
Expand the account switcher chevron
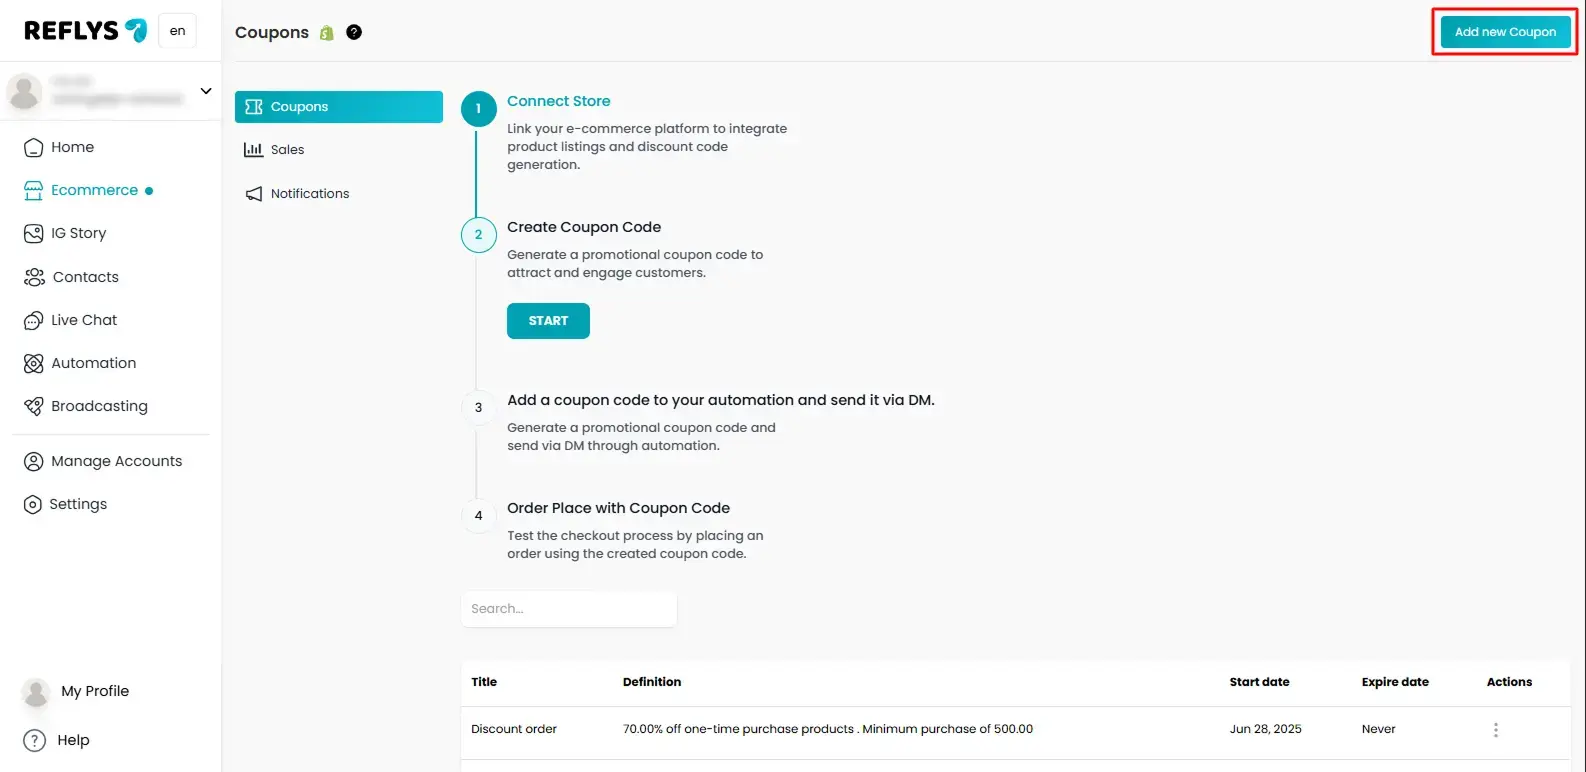tap(206, 91)
